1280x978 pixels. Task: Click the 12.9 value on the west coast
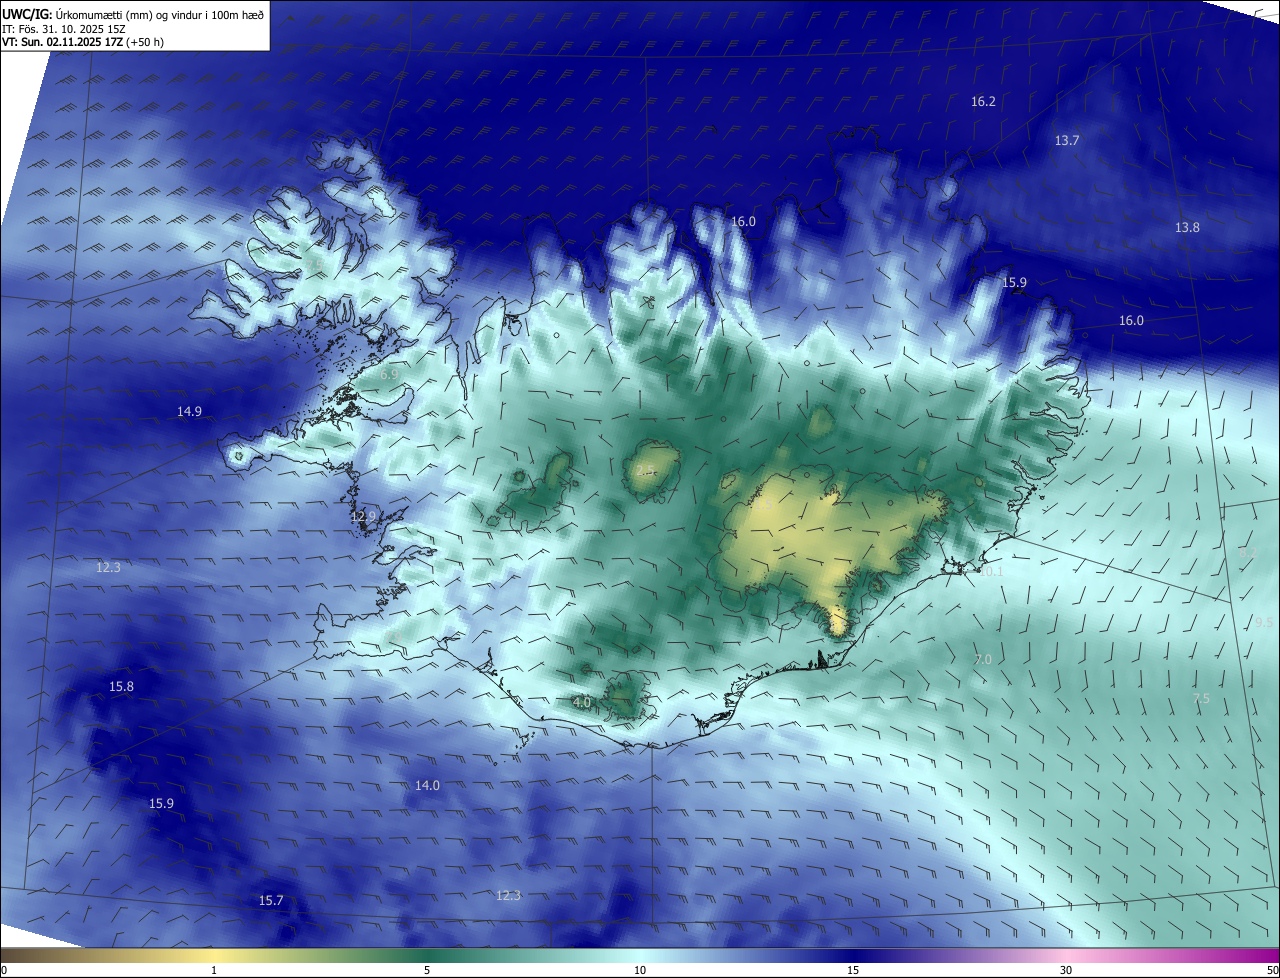click(x=363, y=517)
